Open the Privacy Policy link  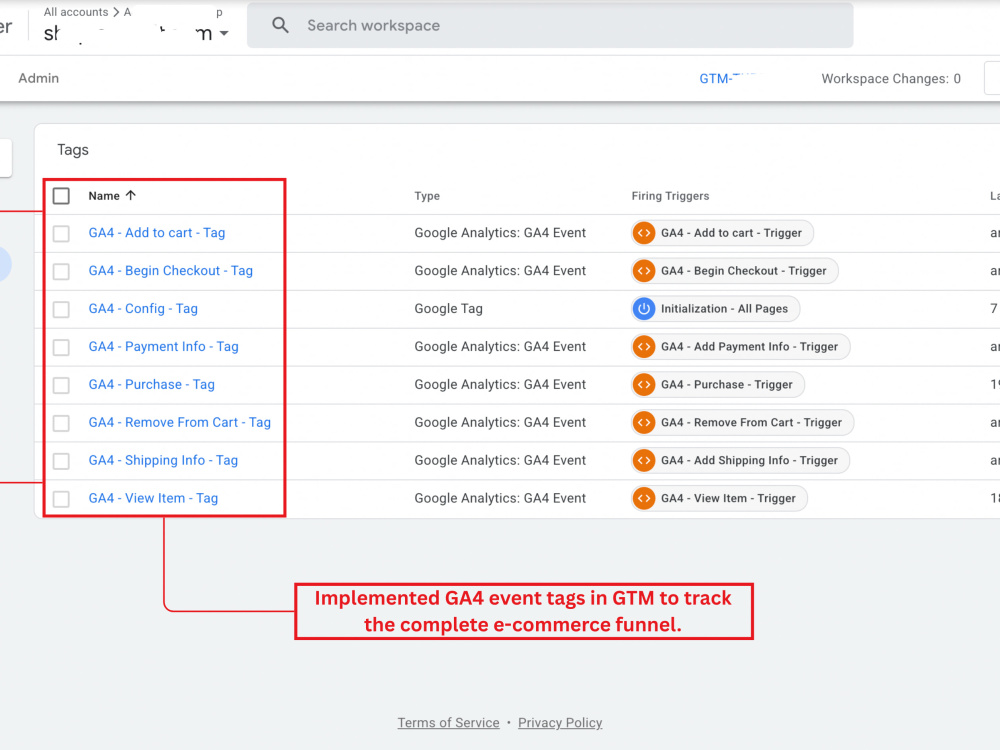[560, 723]
